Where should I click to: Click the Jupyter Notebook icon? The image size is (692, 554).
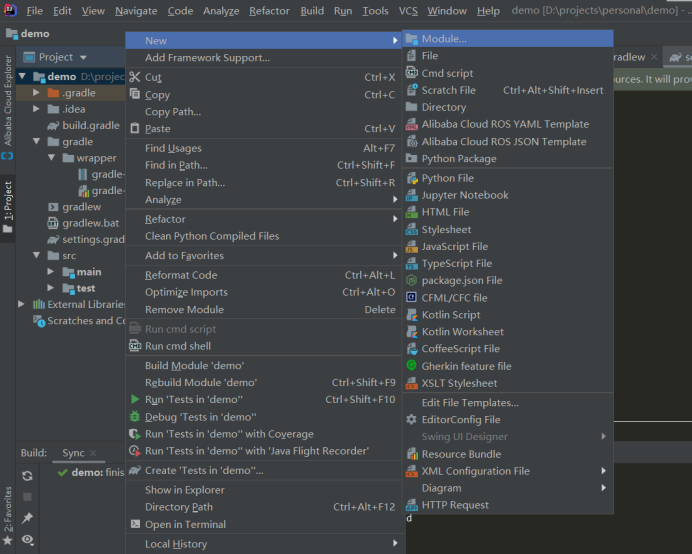(x=411, y=195)
